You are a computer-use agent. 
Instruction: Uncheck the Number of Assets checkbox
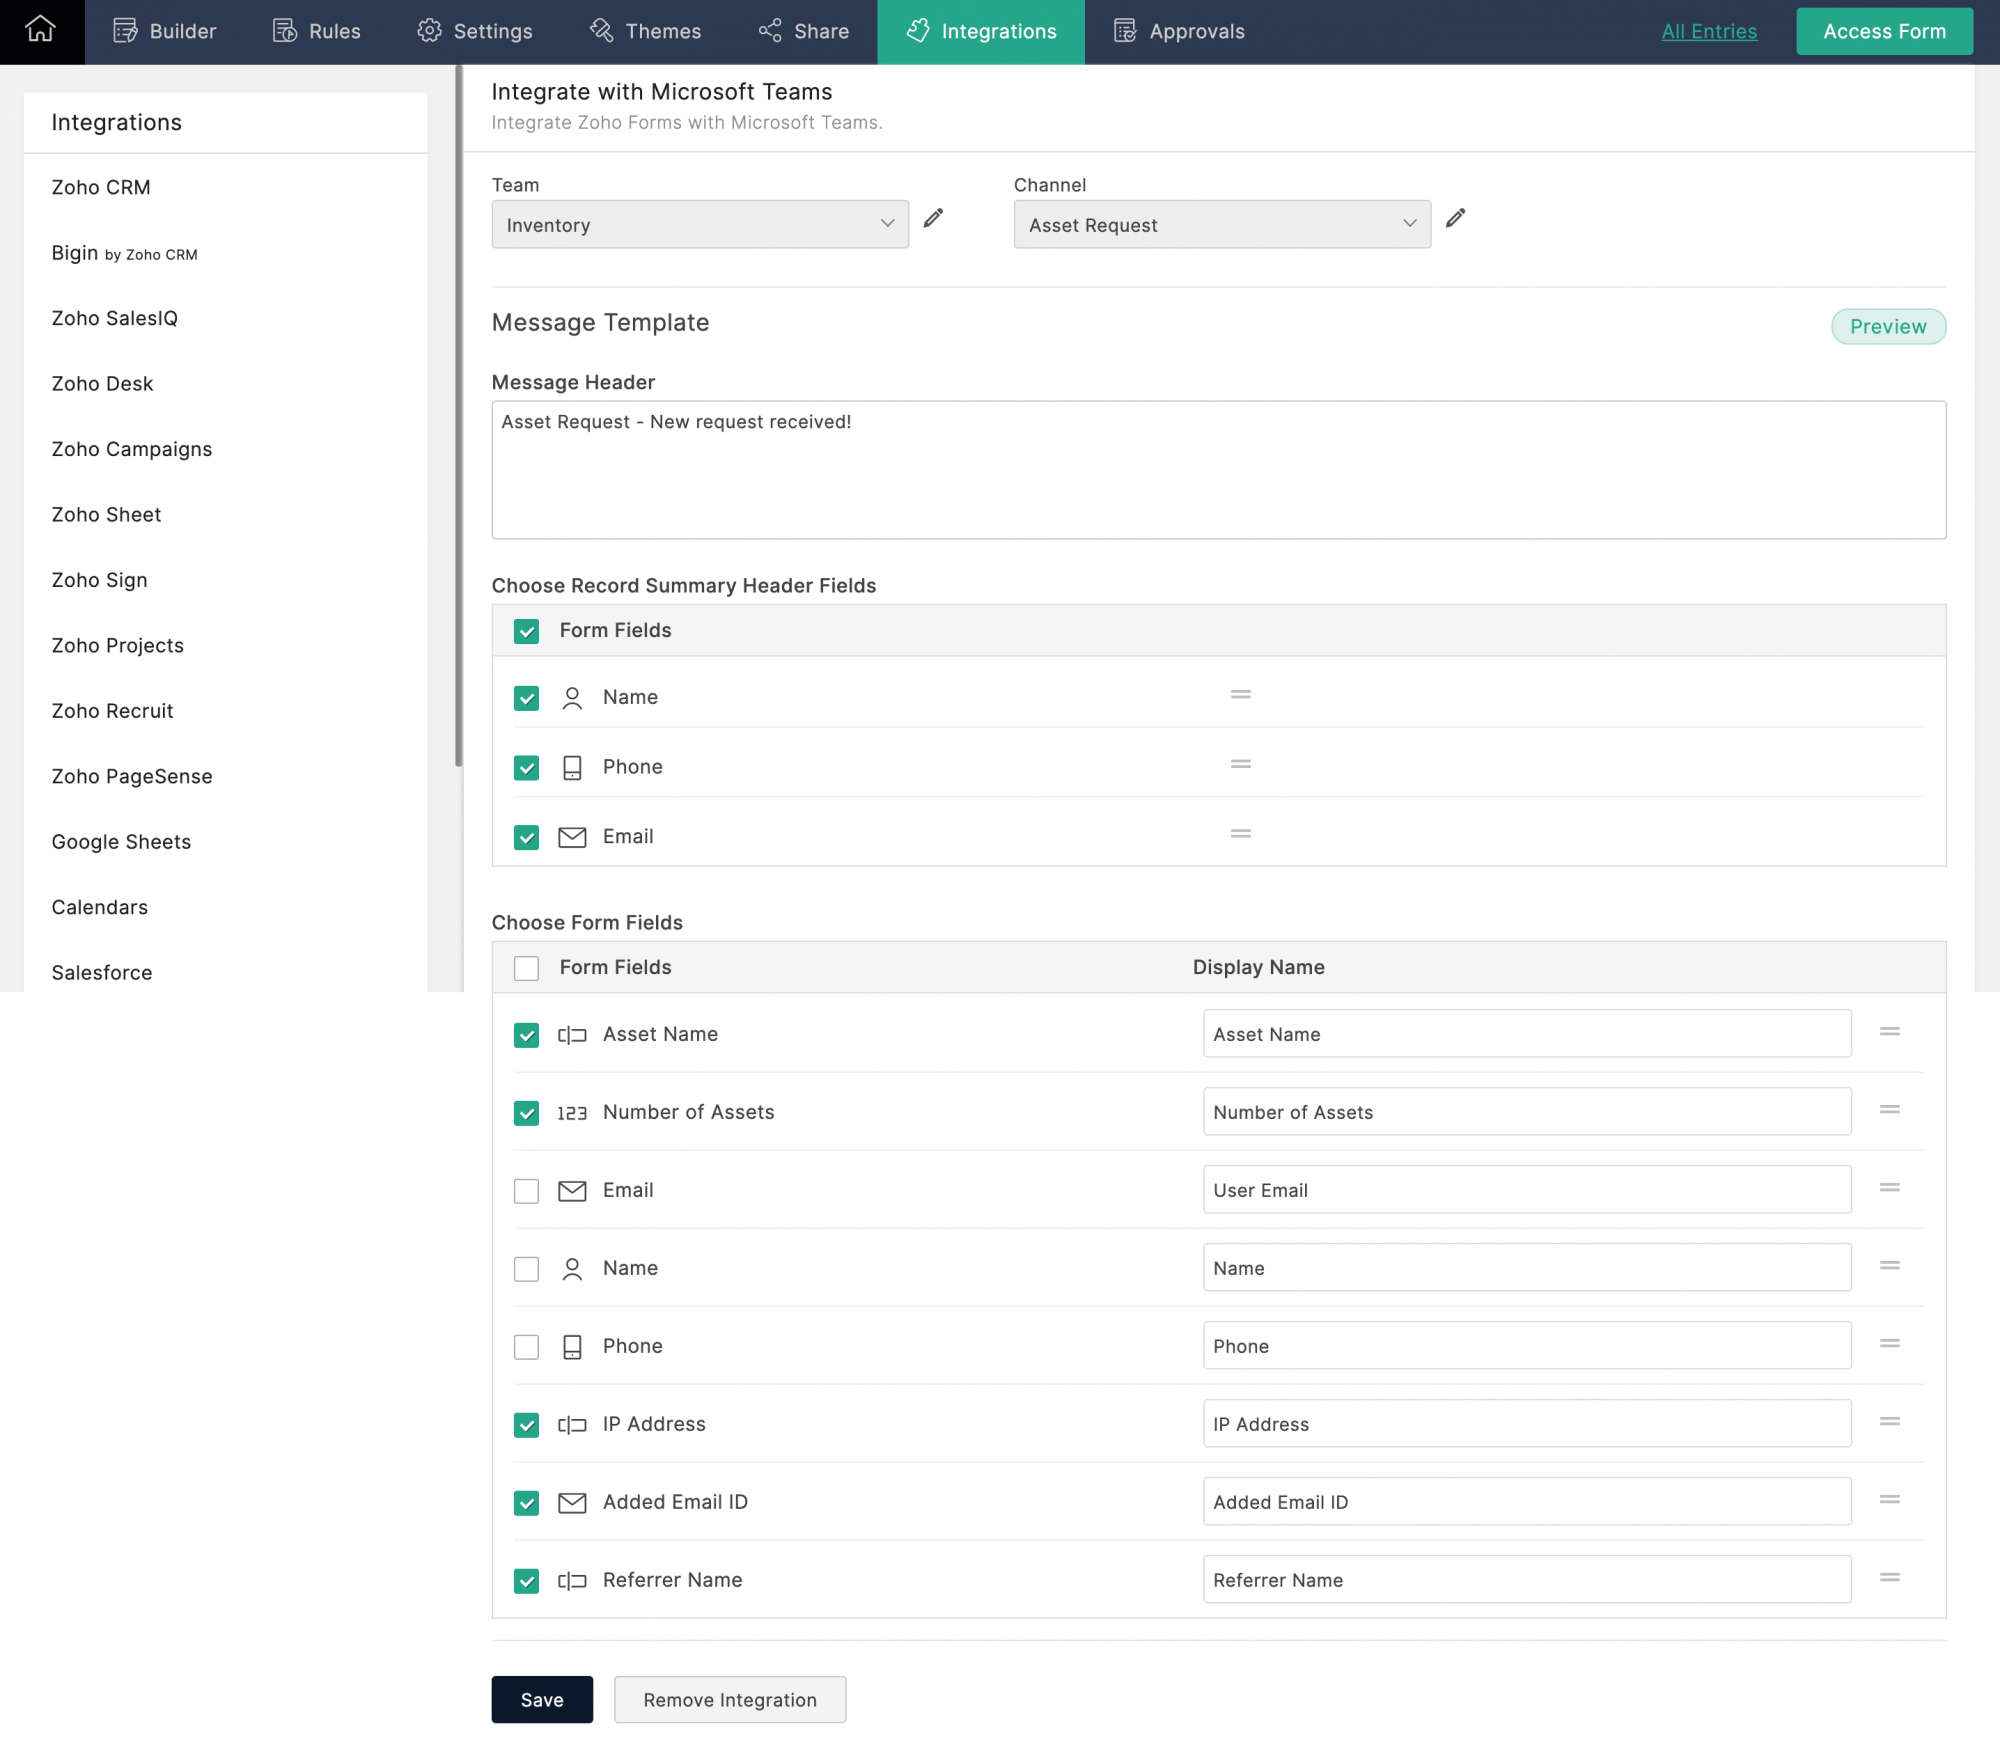point(526,1113)
